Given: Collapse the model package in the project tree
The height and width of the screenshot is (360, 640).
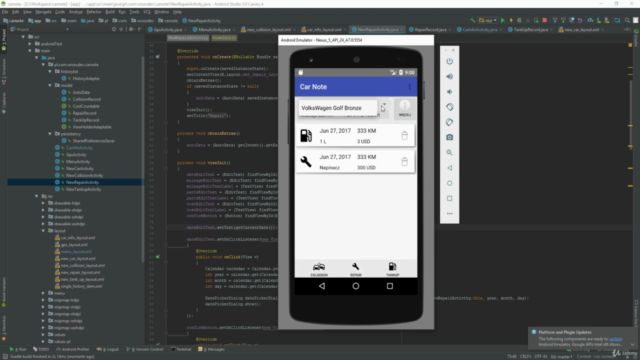Looking at the screenshot, I should [50, 85].
